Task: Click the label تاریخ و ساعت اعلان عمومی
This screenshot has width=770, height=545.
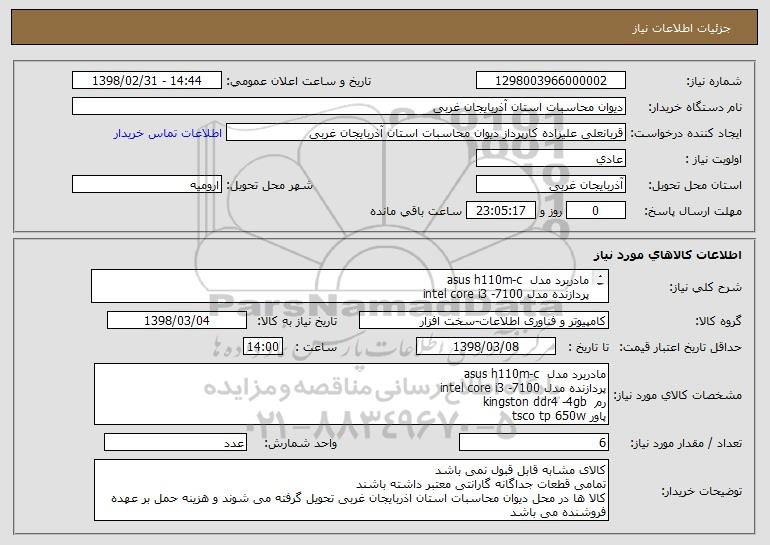Action: point(299,81)
